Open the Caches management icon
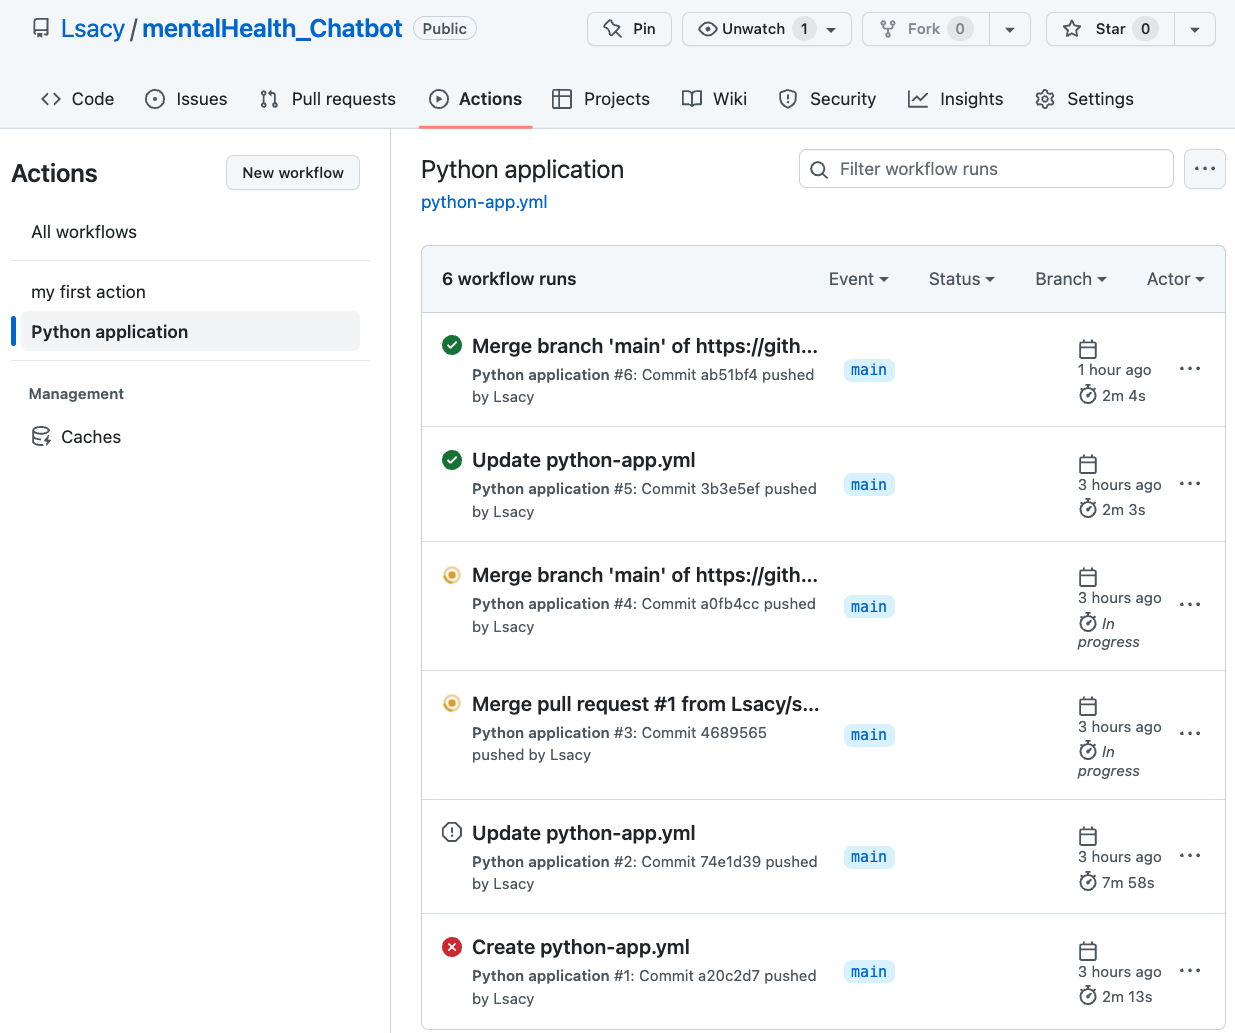Viewport: 1235px width, 1033px height. 40,436
